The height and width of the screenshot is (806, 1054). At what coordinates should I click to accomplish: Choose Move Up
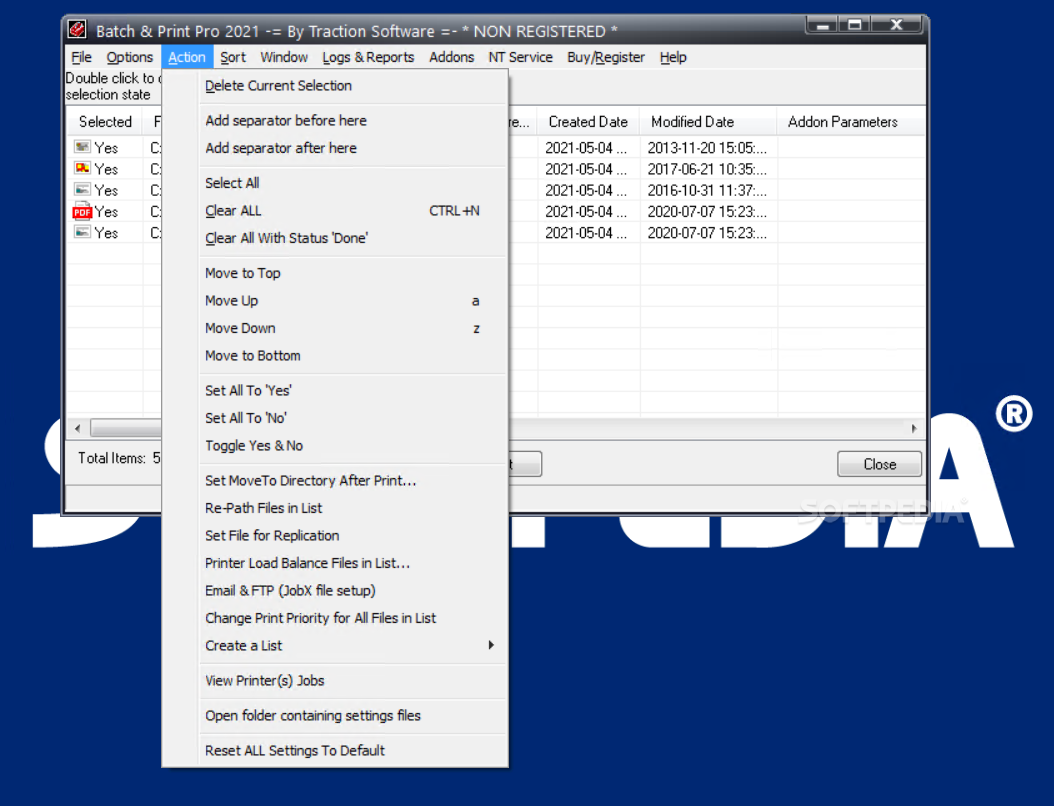point(335,300)
